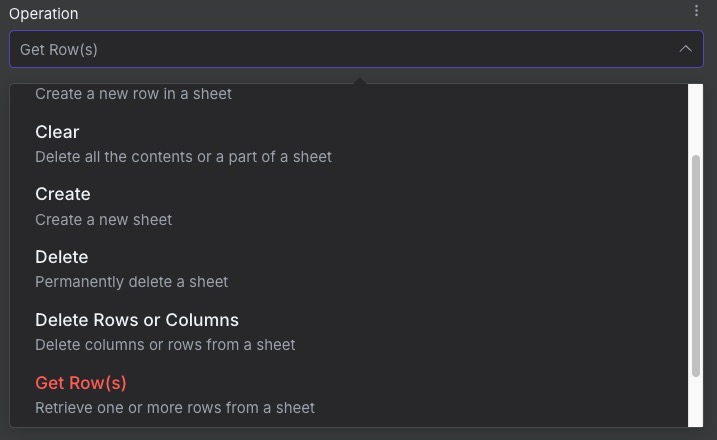Select Delete Rows or Columns operation
The width and height of the screenshot is (717, 440).
pos(137,320)
